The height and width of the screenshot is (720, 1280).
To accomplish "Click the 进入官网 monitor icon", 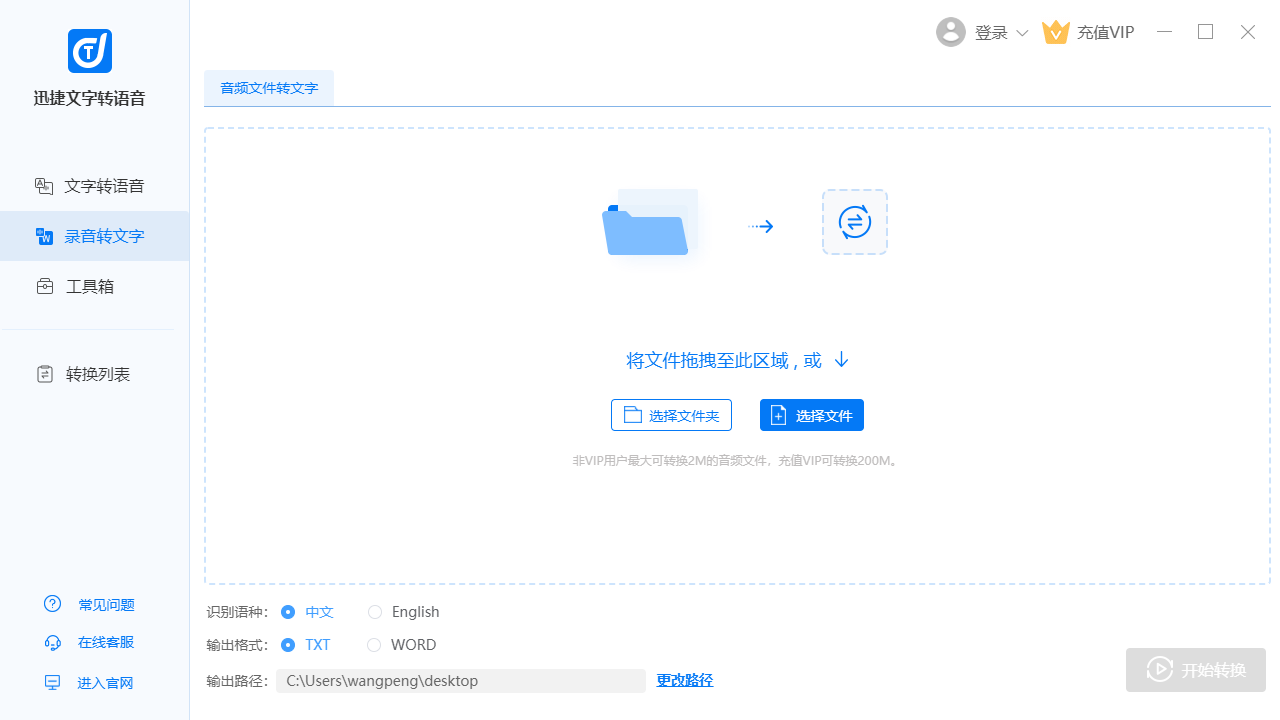I will [53, 682].
